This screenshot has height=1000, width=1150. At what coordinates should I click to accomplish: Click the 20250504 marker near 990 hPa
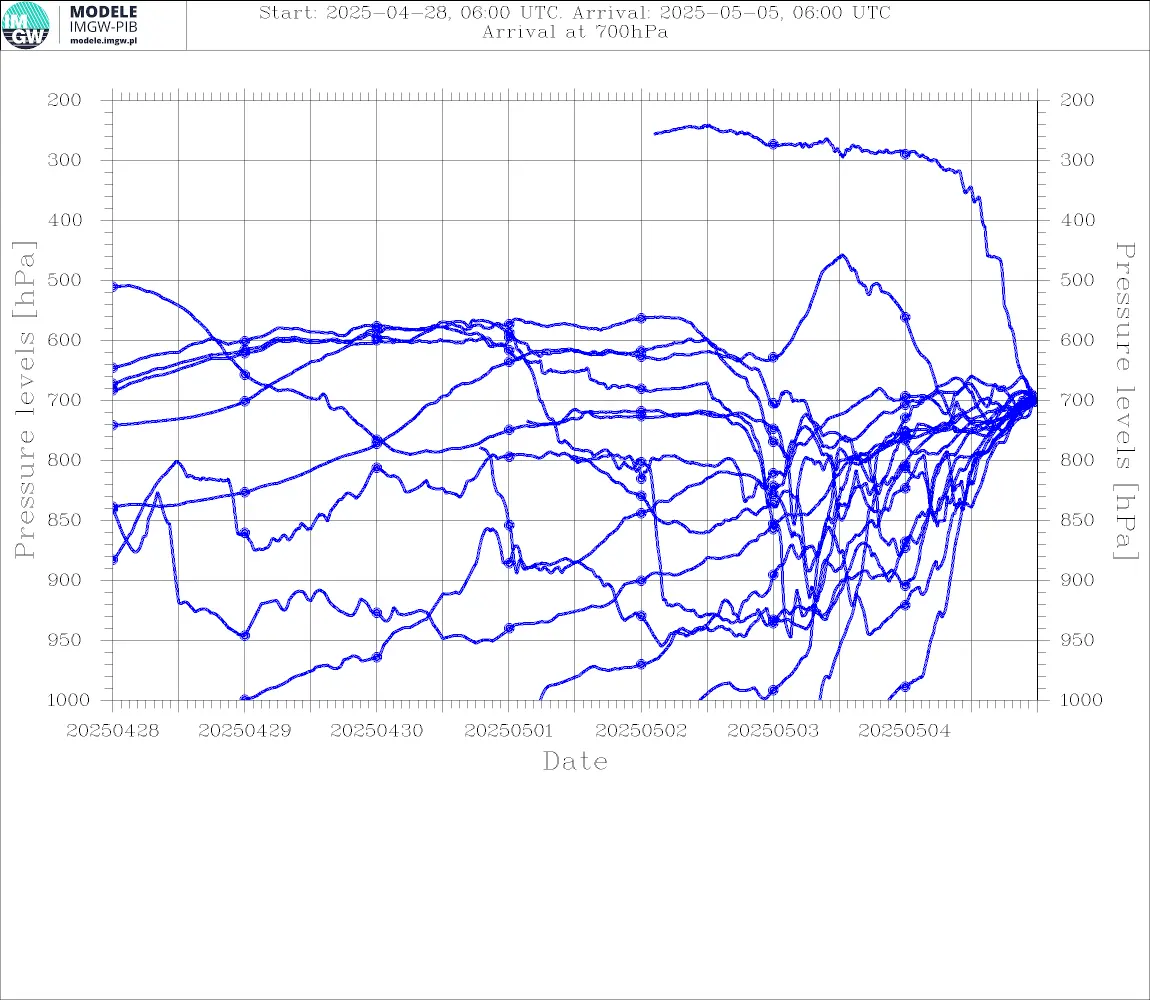click(905, 687)
